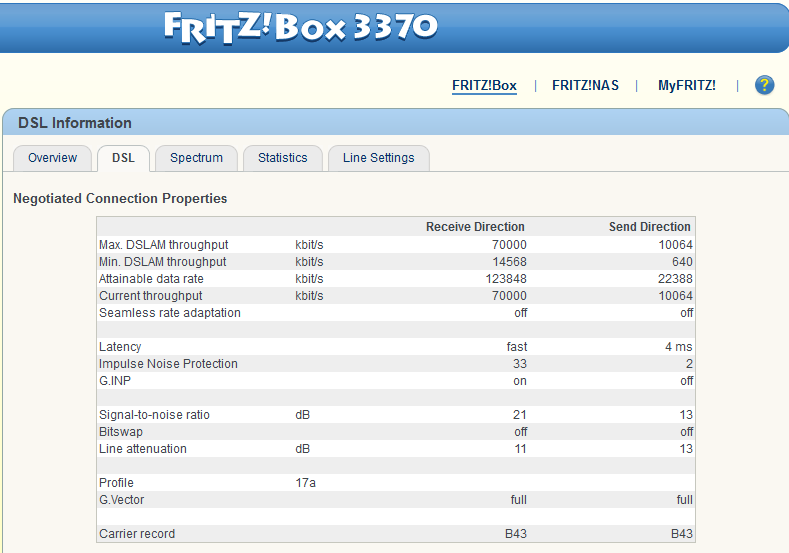Switch to the Statistics tab
Viewport: 789px width, 553px height.
282,158
